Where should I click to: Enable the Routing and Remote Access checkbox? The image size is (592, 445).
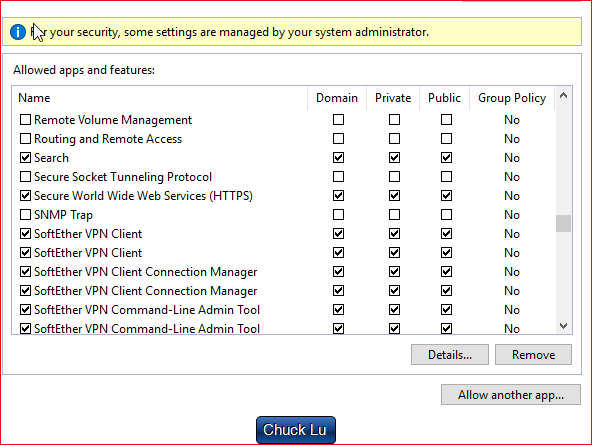25,139
